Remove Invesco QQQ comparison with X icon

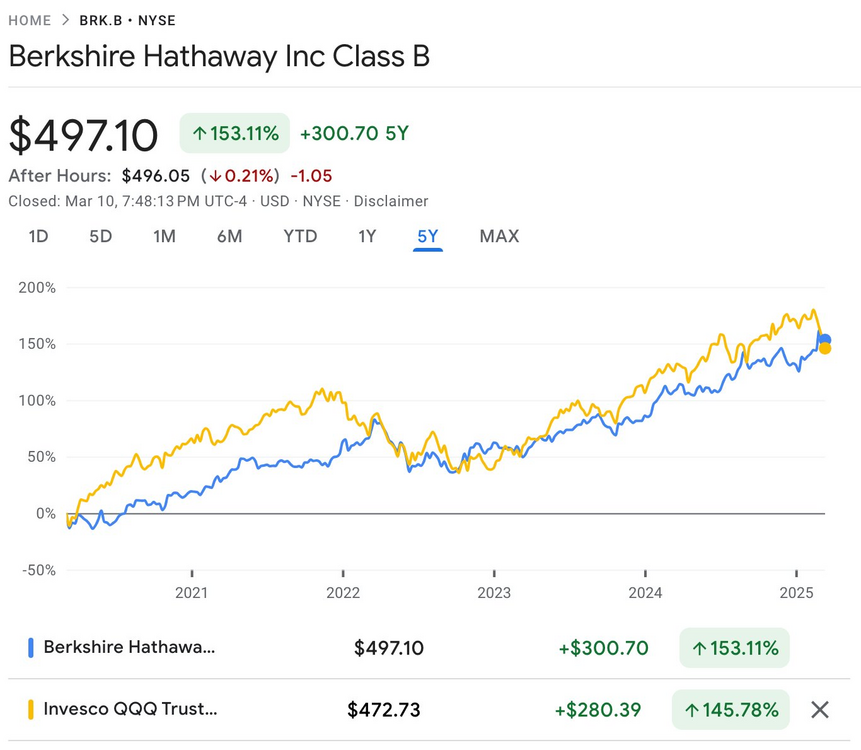(x=820, y=710)
